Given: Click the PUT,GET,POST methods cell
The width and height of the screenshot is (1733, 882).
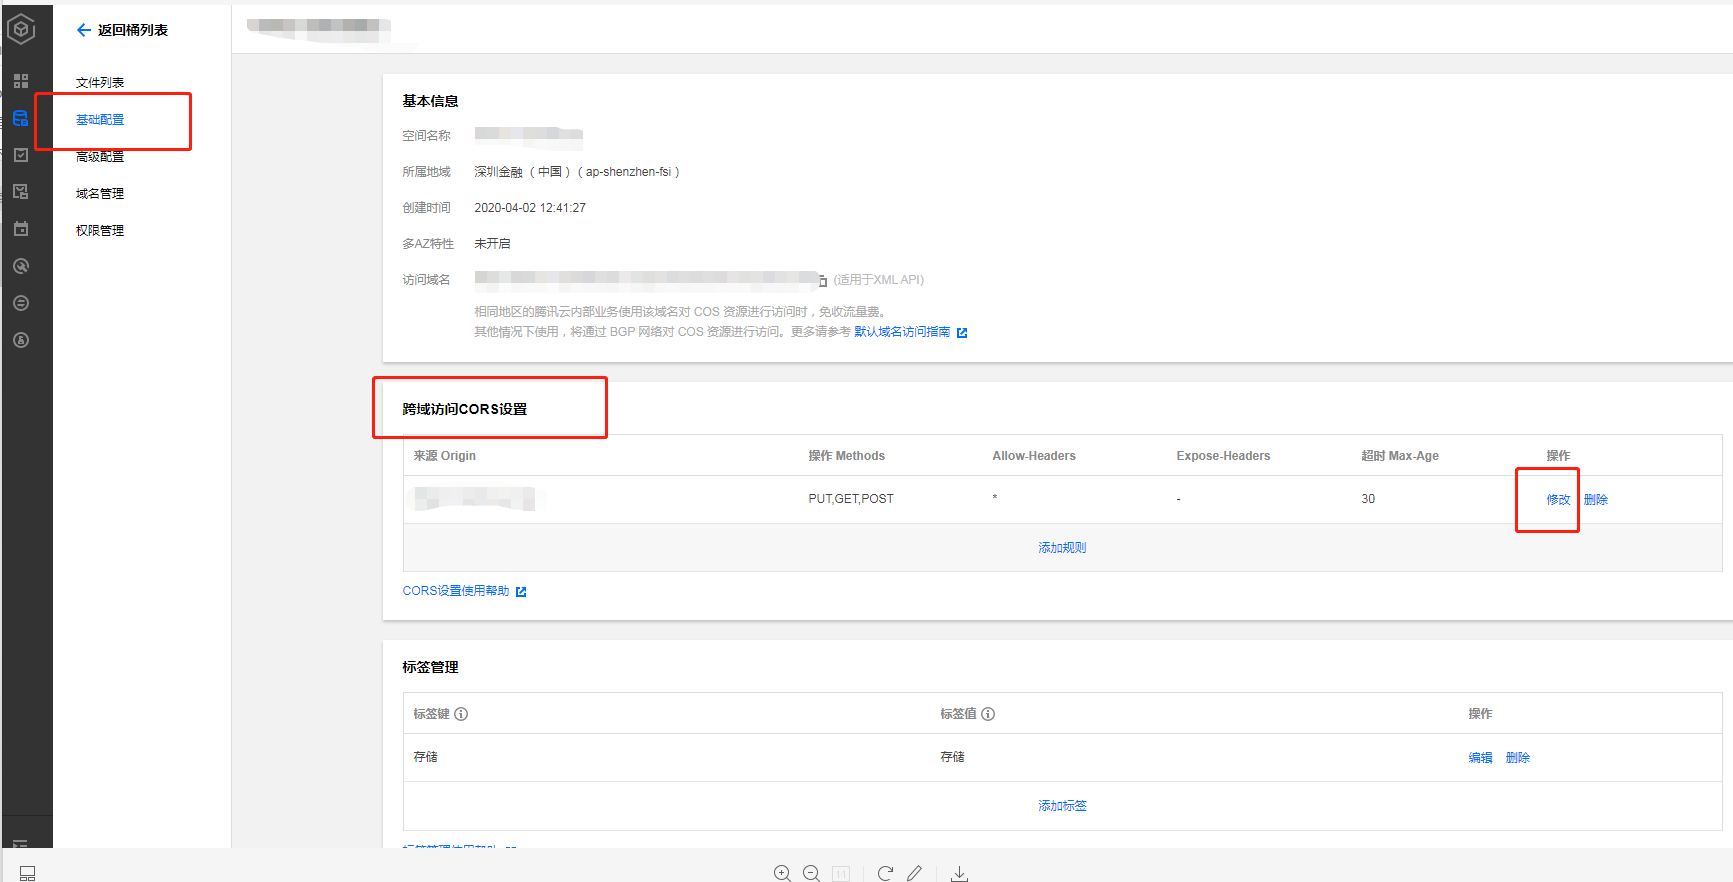Looking at the screenshot, I should tap(851, 499).
